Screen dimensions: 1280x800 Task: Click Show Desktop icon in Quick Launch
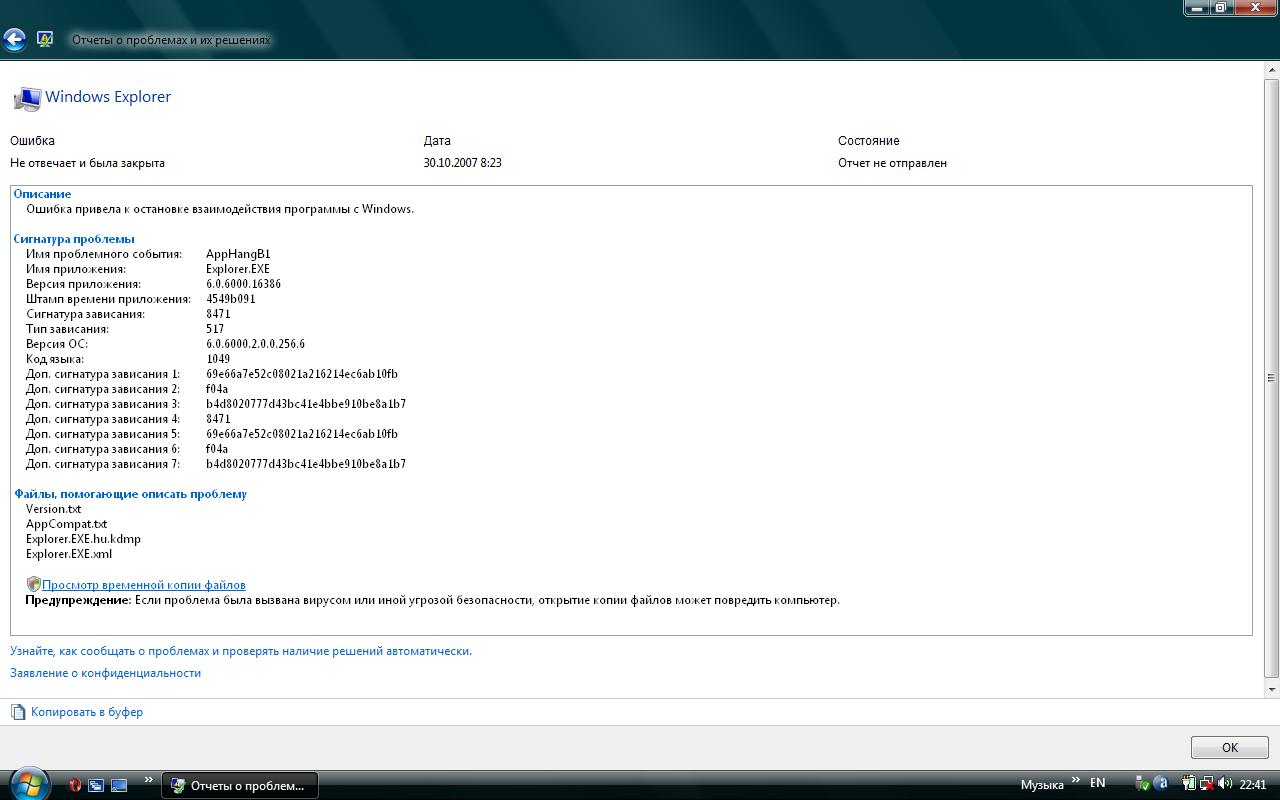pos(119,785)
